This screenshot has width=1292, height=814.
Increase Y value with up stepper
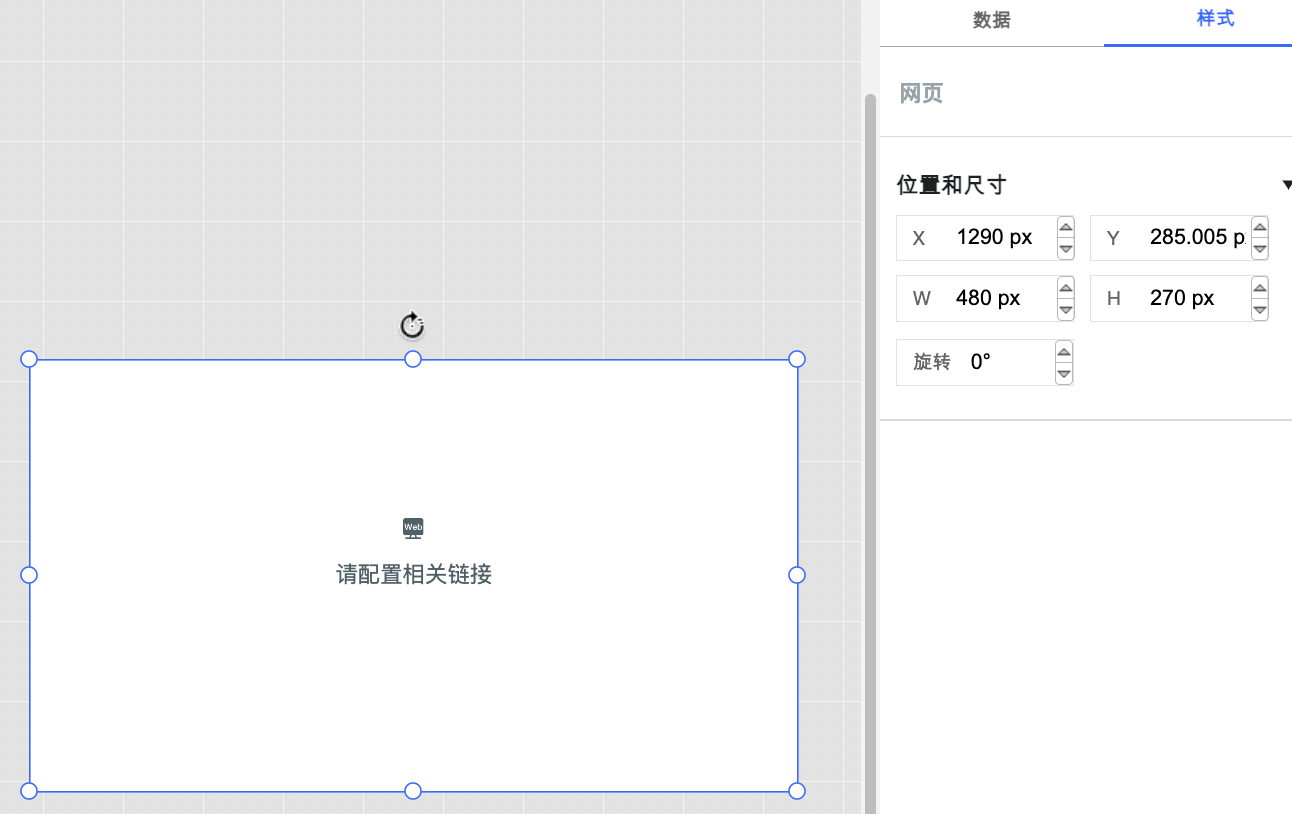[x=1260, y=227]
